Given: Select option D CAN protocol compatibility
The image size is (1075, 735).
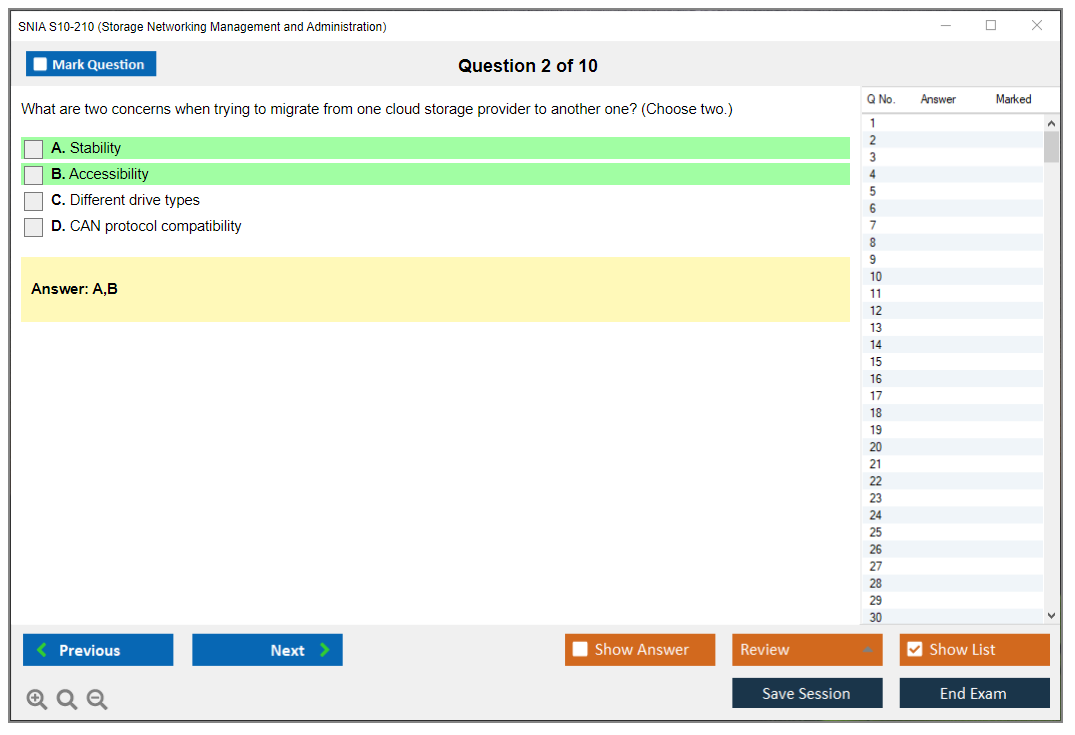Looking at the screenshot, I should point(34,227).
